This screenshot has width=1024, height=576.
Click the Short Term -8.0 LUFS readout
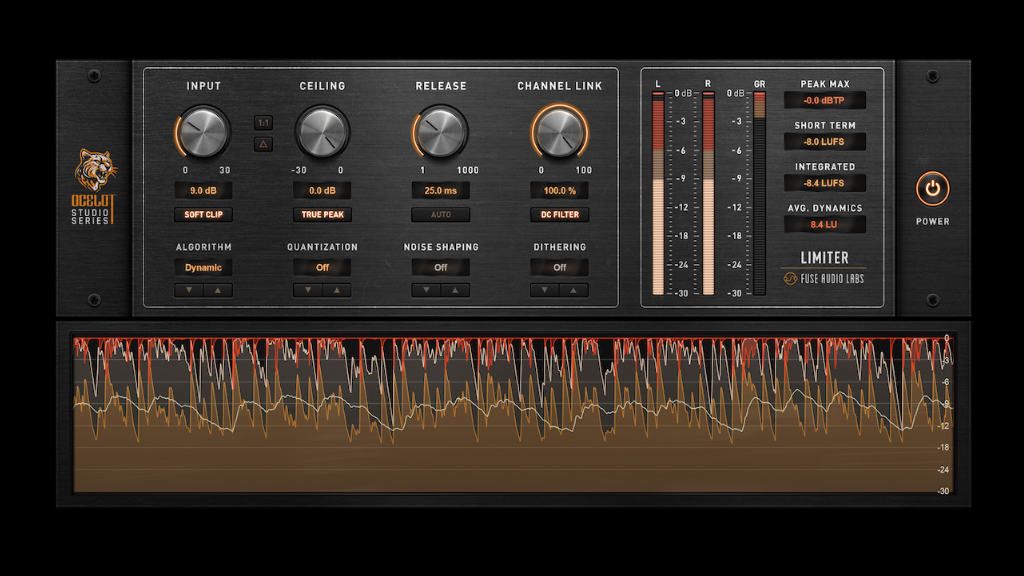point(825,142)
